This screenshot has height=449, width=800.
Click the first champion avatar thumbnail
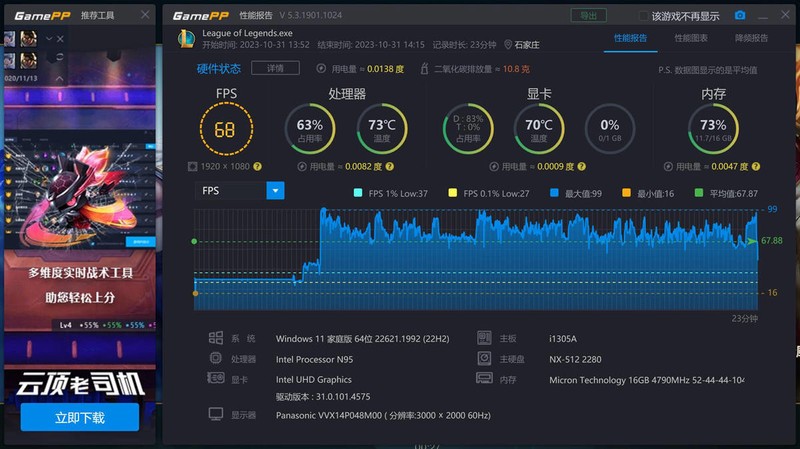coord(10,39)
